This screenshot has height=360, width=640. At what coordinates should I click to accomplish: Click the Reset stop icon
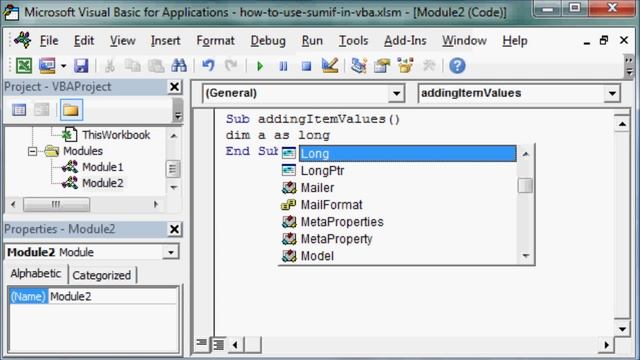pyautogui.click(x=306, y=66)
